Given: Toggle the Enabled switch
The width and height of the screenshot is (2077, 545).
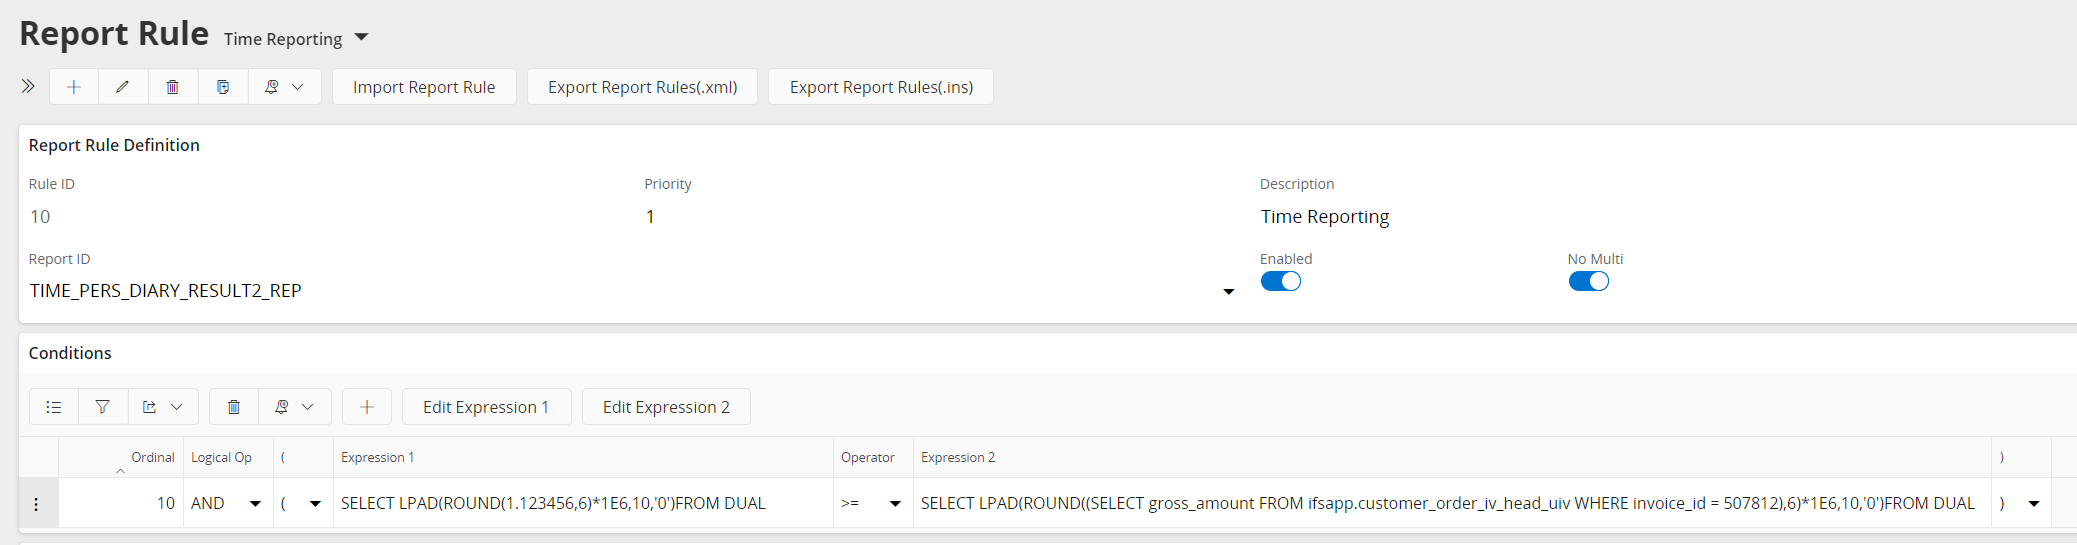Looking at the screenshot, I should point(1280,281).
